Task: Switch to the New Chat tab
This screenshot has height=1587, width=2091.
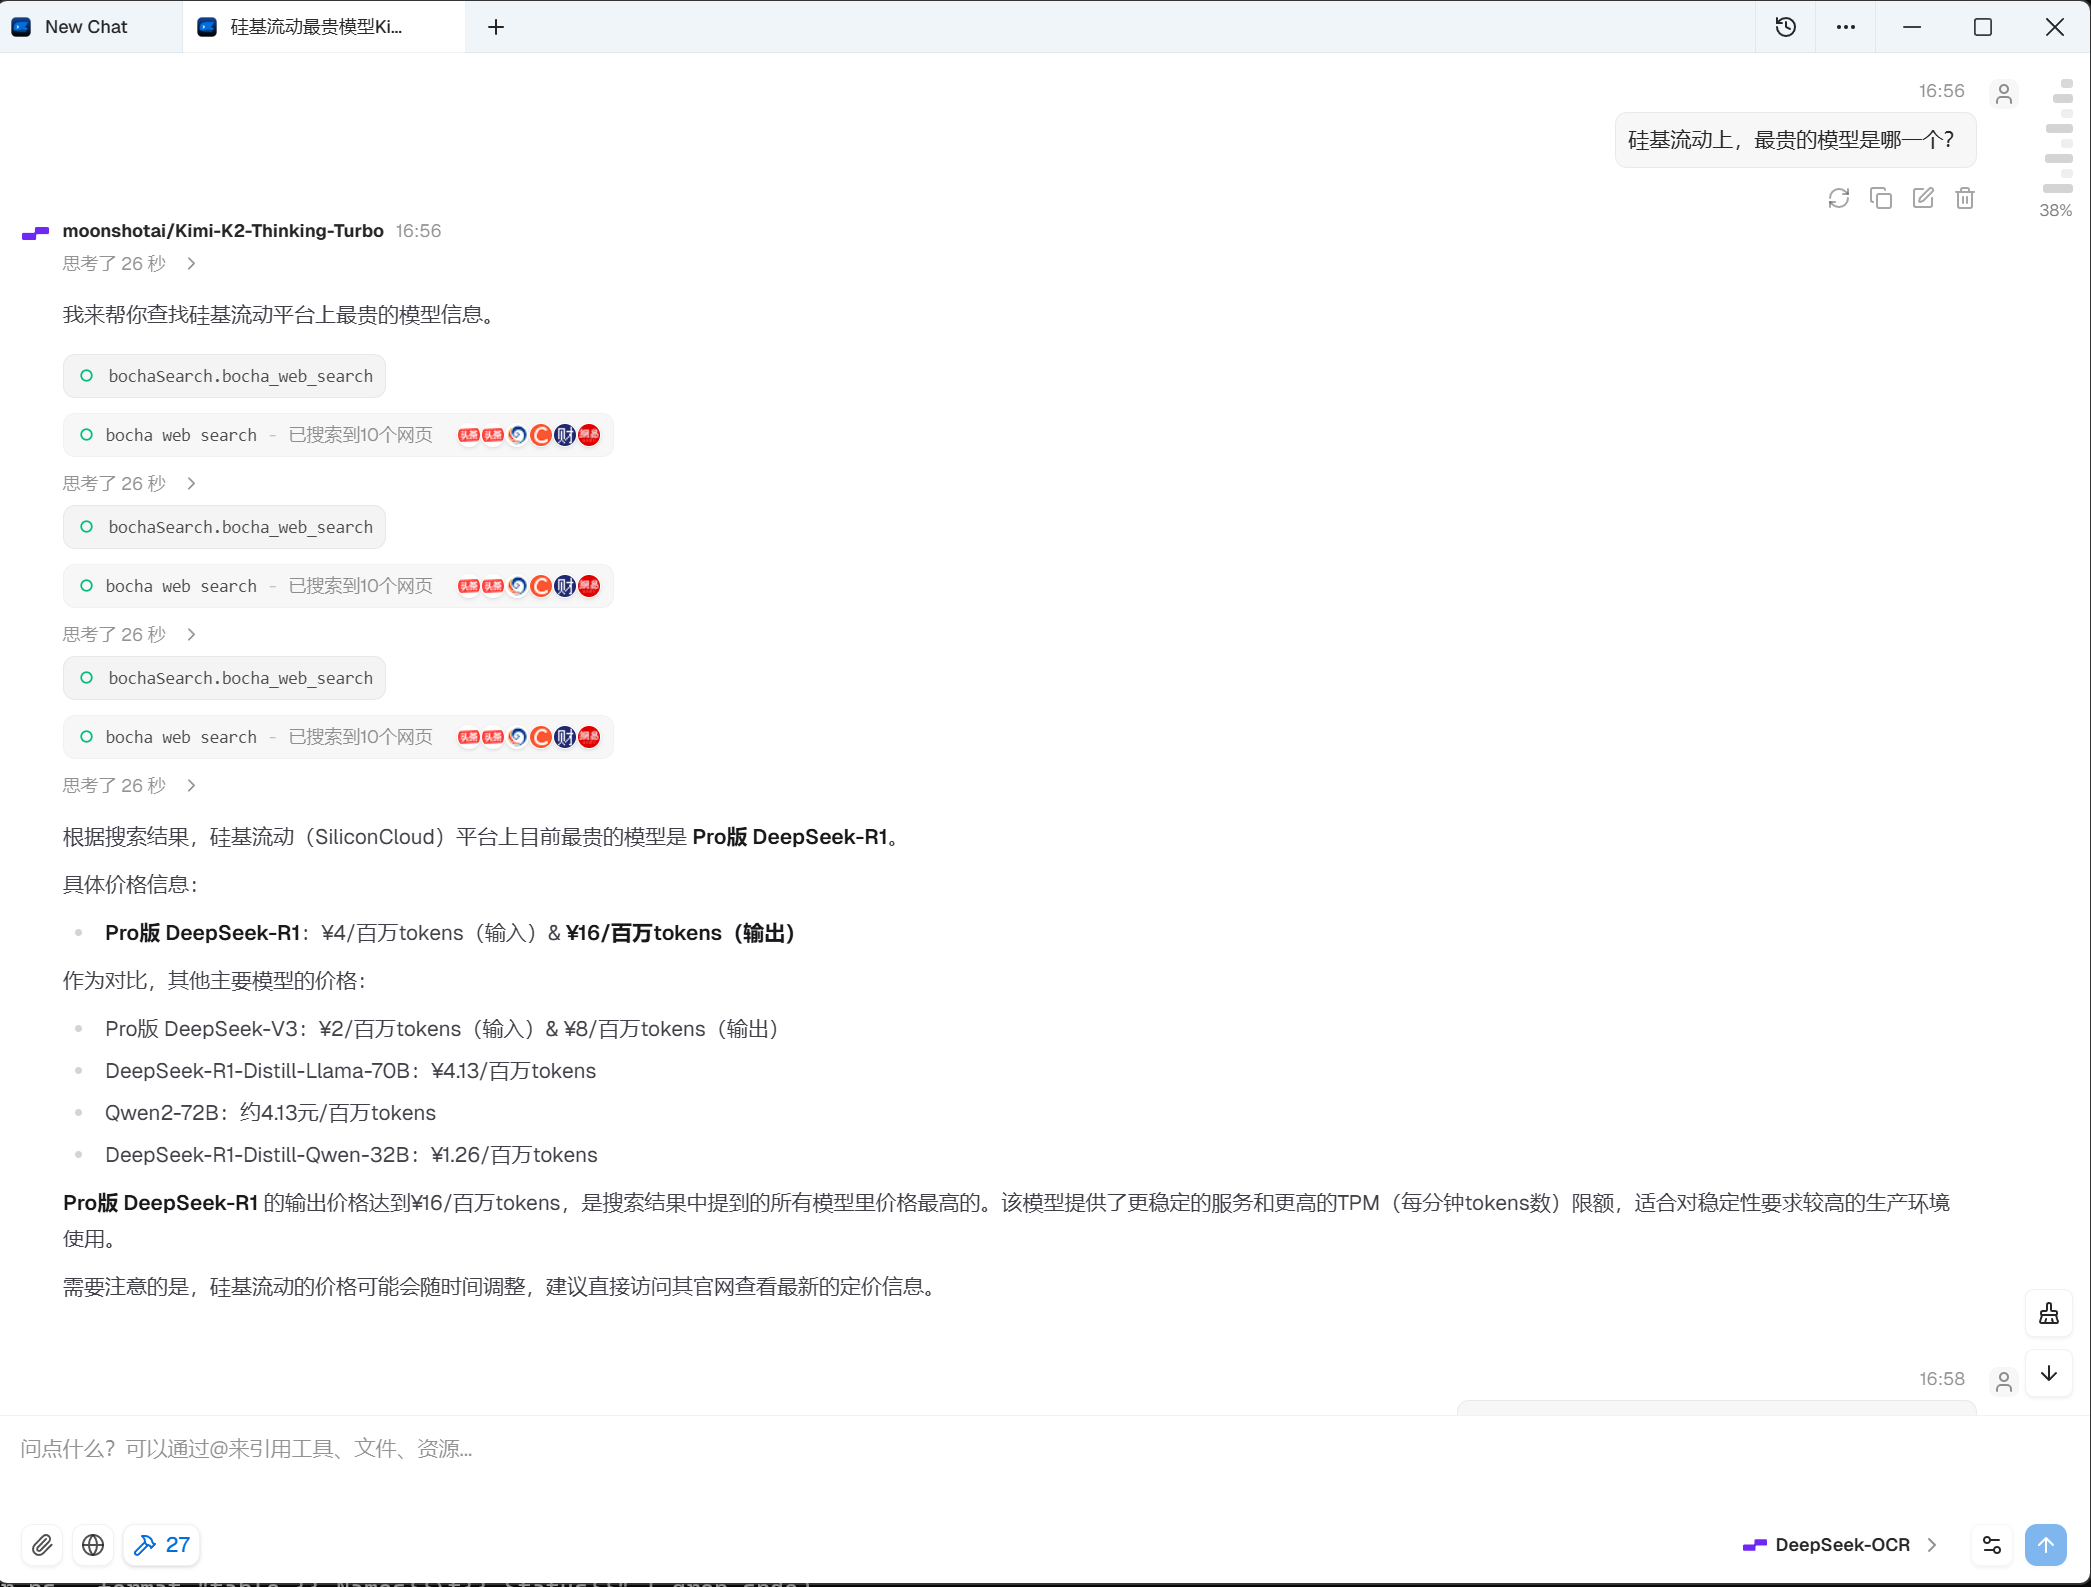Action: 85,27
